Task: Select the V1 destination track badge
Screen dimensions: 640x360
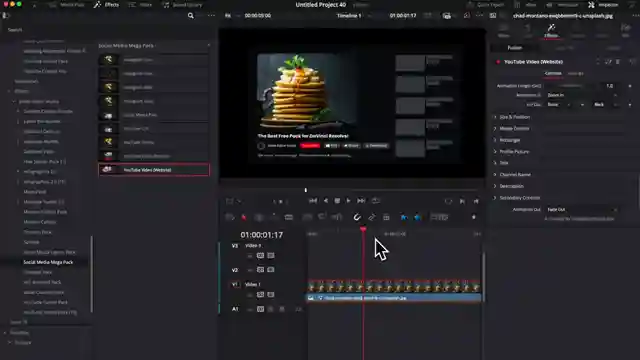Action: point(235,284)
